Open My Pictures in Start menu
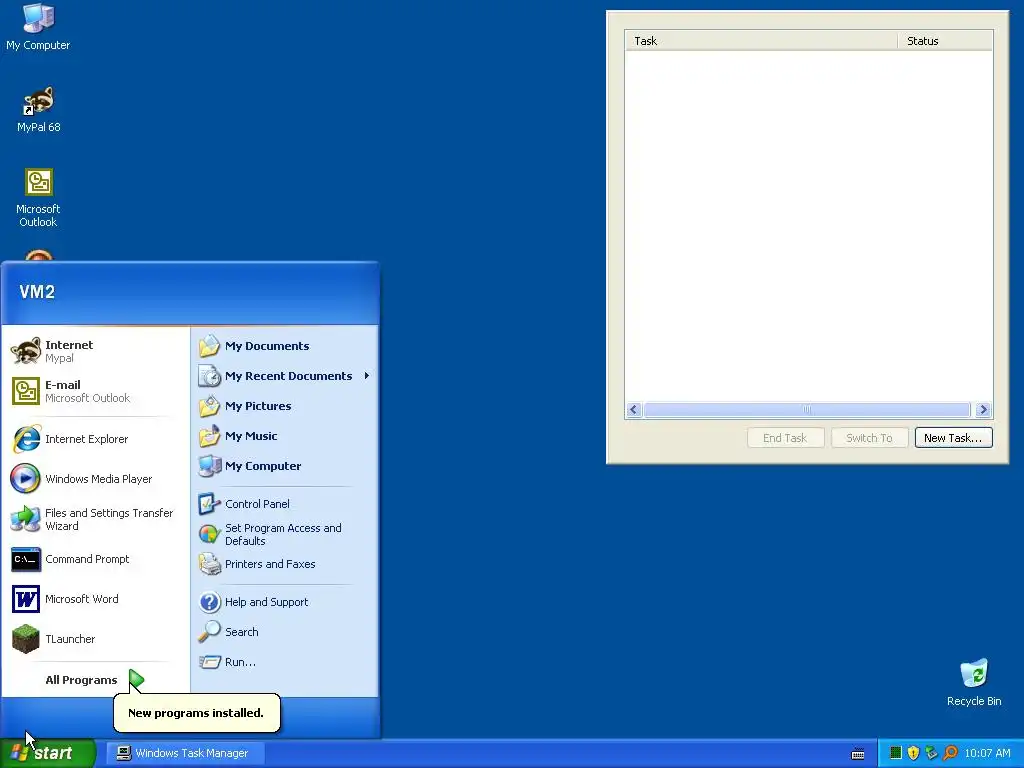This screenshot has height=768, width=1024. [284, 406]
